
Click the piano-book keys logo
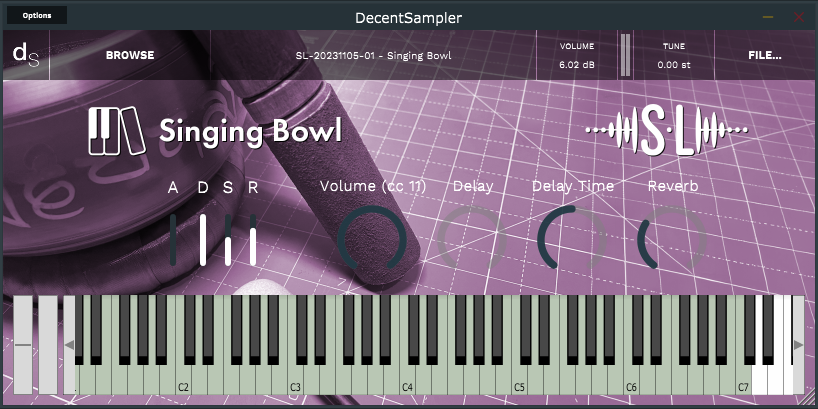tap(117, 131)
